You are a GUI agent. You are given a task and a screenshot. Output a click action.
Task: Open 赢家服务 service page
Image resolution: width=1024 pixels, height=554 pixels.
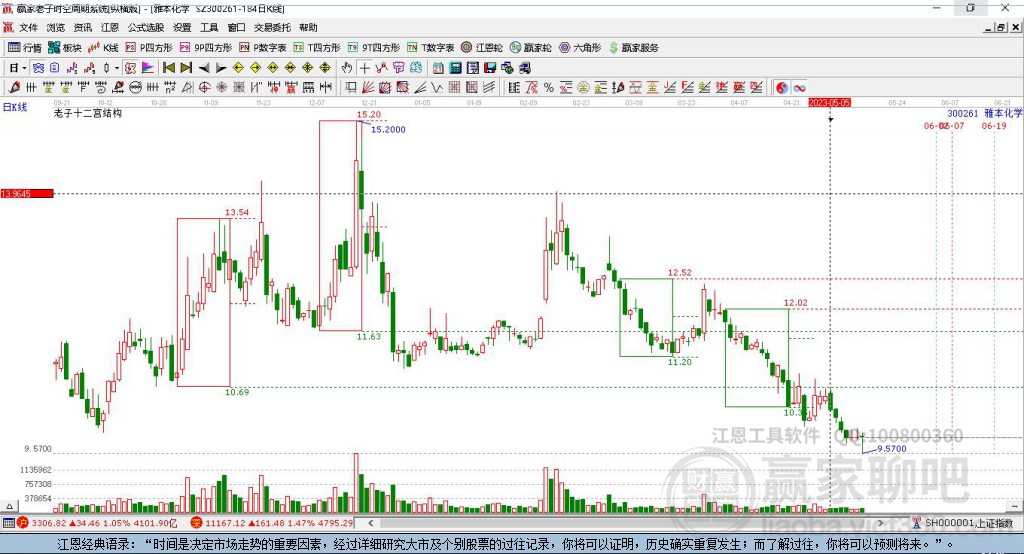(x=633, y=48)
